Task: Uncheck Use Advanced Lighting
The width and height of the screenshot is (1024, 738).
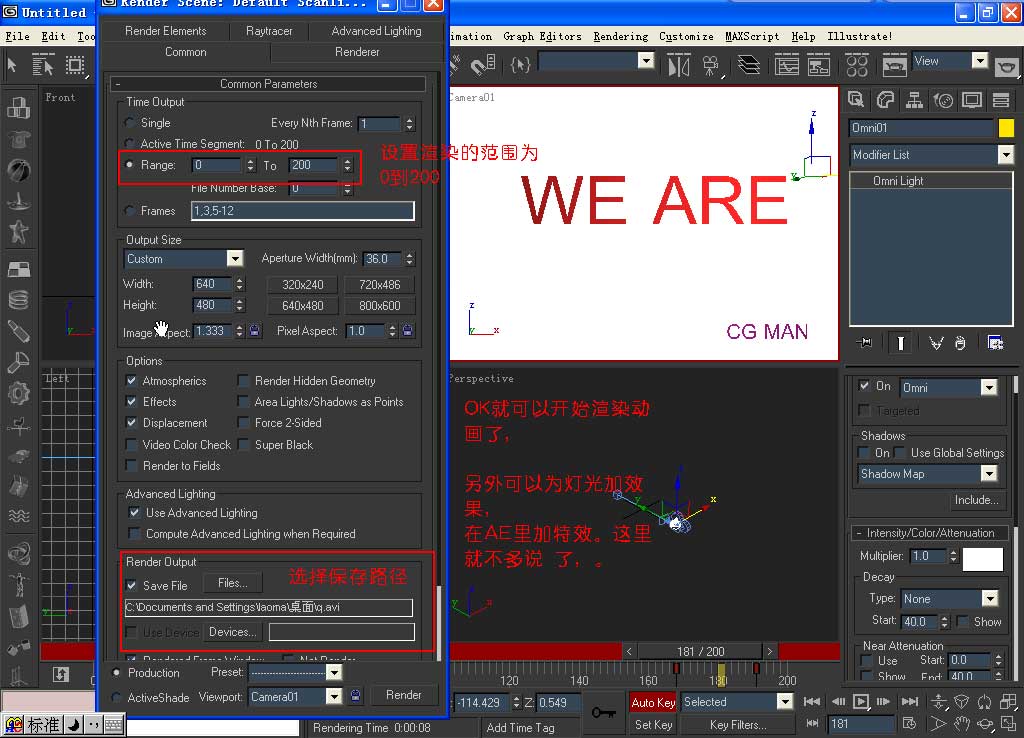Action: 134,513
